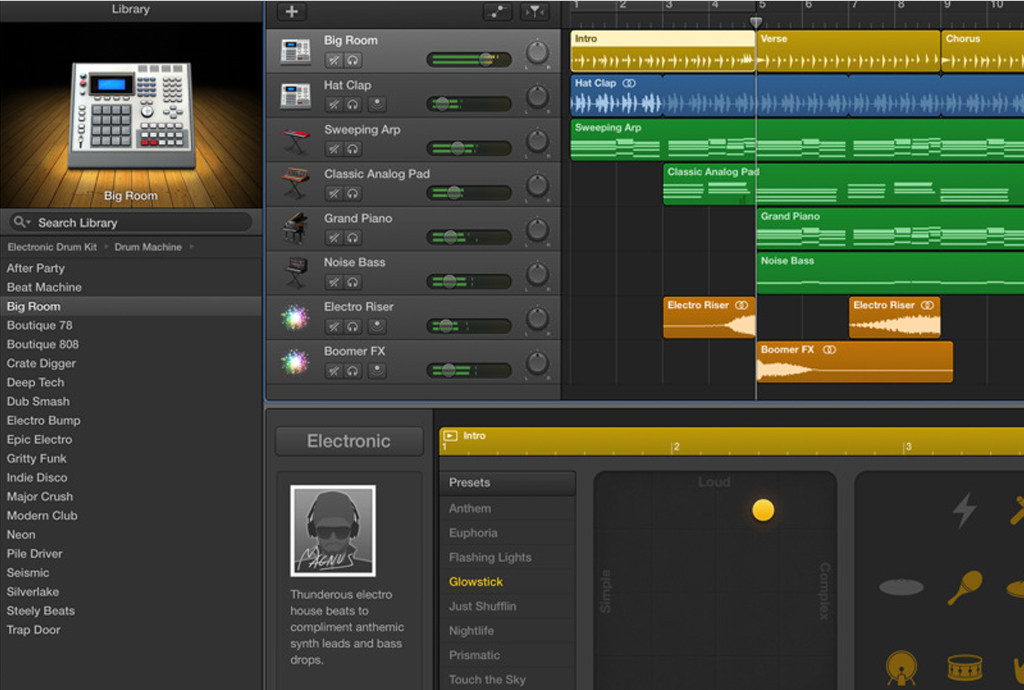Open the Search Library magnifier dropdown
Viewport: 1024px width, 690px height.
coord(21,222)
